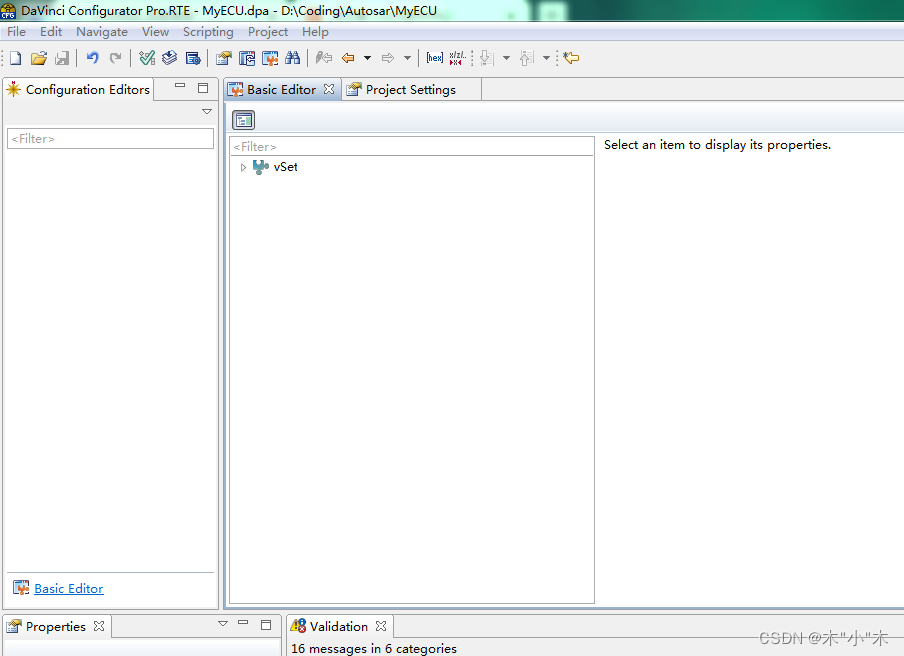Open Basic Editor from the toolbar icon
Viewport: 904px width, 656px height.
pyautogui.click(x=270, y=58)
